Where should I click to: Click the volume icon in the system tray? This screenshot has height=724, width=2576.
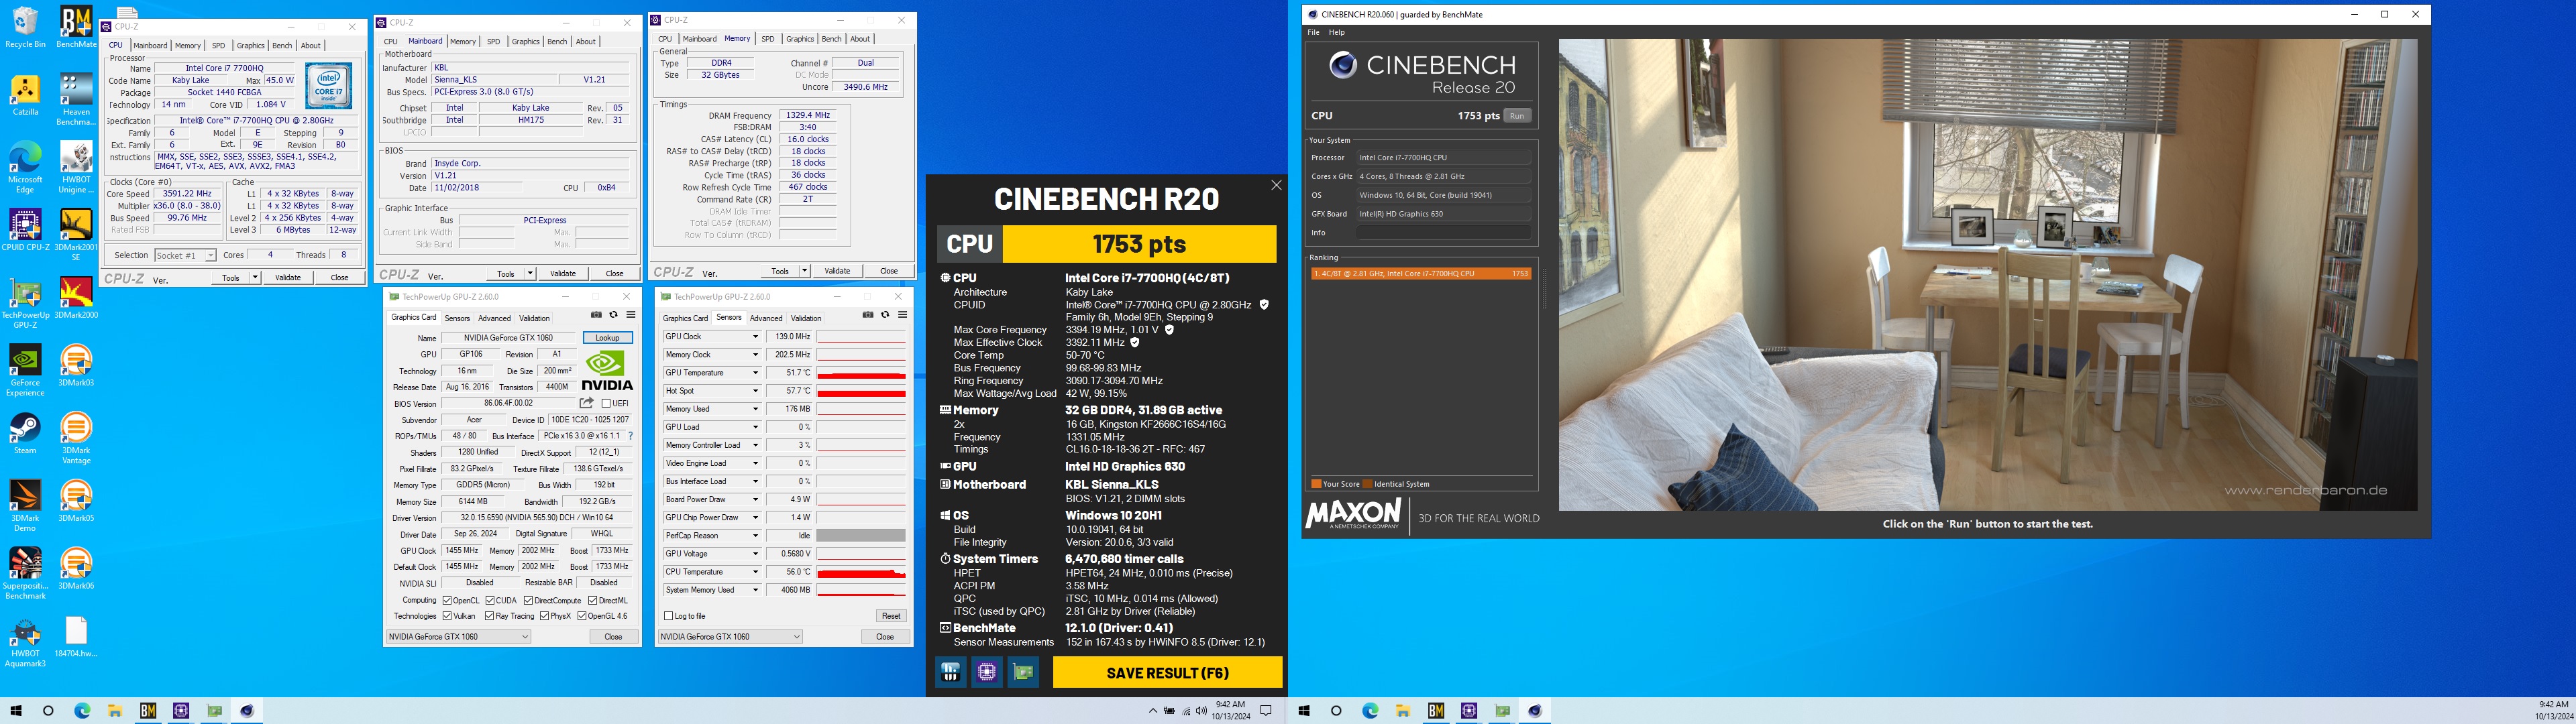pos(1202,711)
